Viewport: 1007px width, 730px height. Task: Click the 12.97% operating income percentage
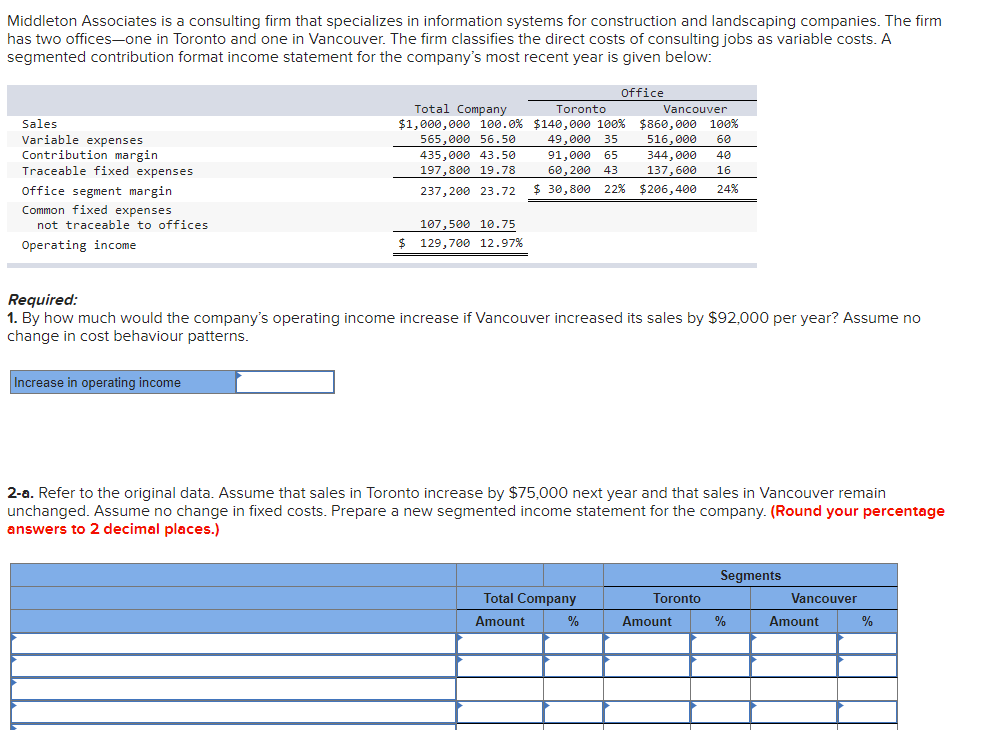click(x=501, y=243)
